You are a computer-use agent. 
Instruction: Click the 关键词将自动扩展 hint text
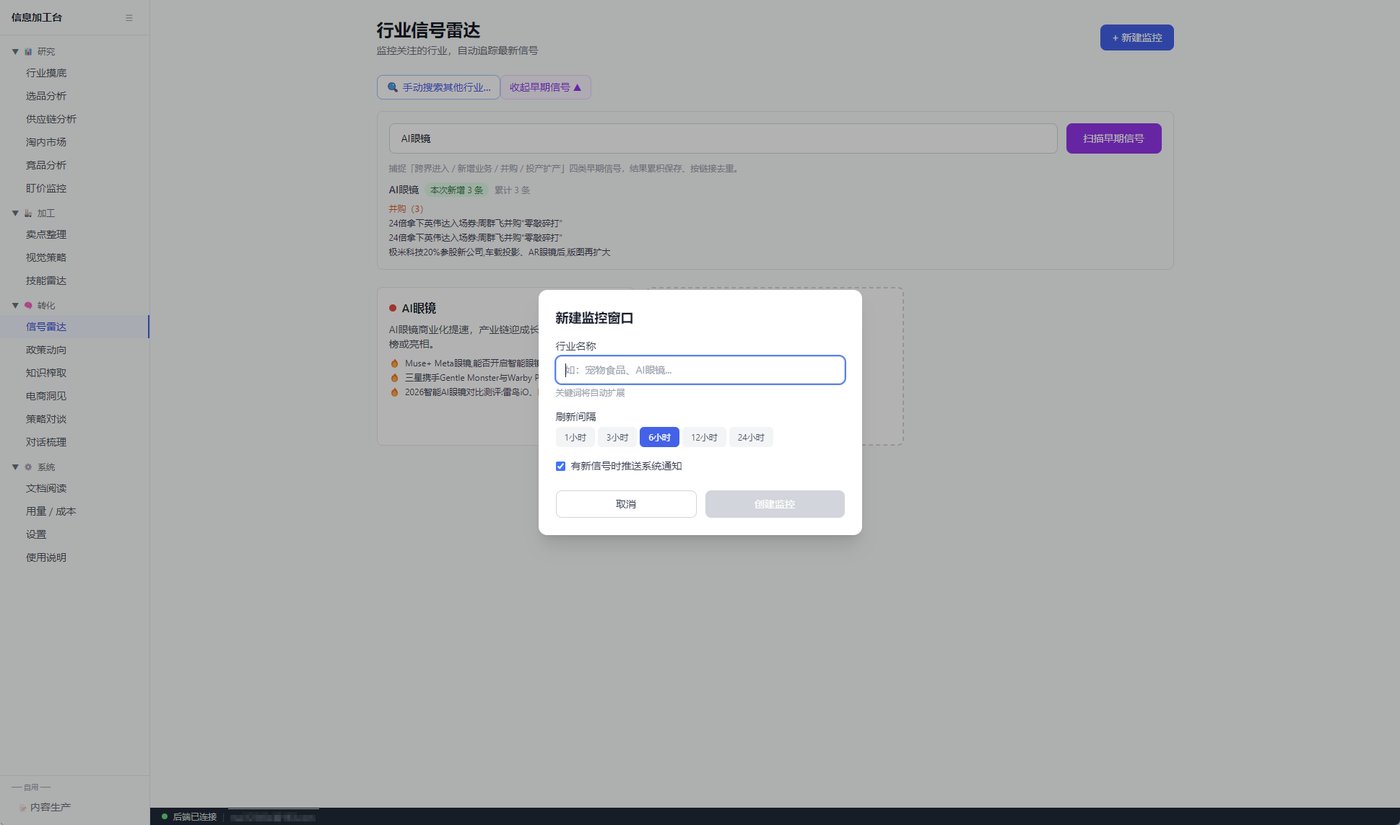coord(590,393)
